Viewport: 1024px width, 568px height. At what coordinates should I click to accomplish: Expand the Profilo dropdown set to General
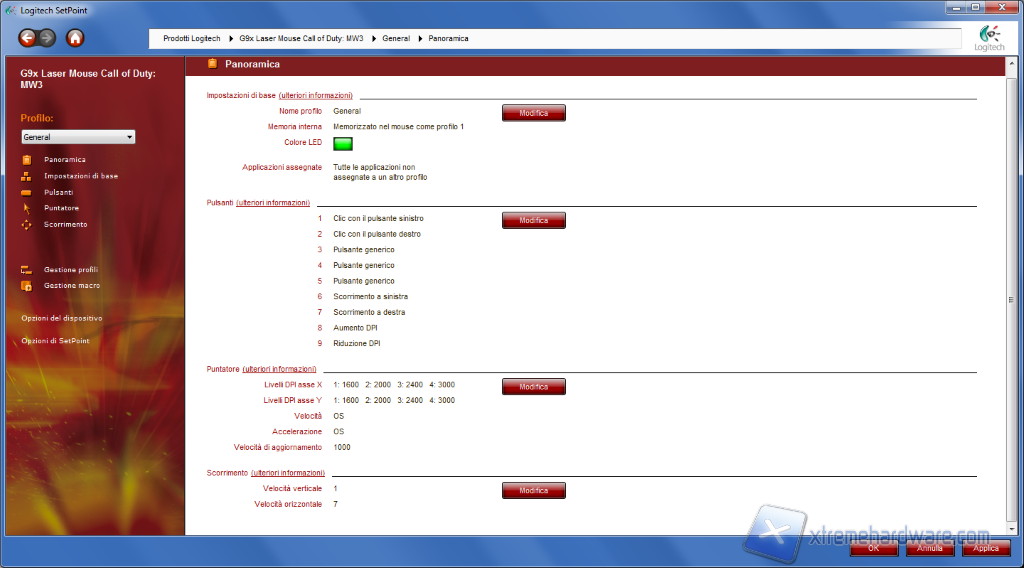tap(78, 137)
